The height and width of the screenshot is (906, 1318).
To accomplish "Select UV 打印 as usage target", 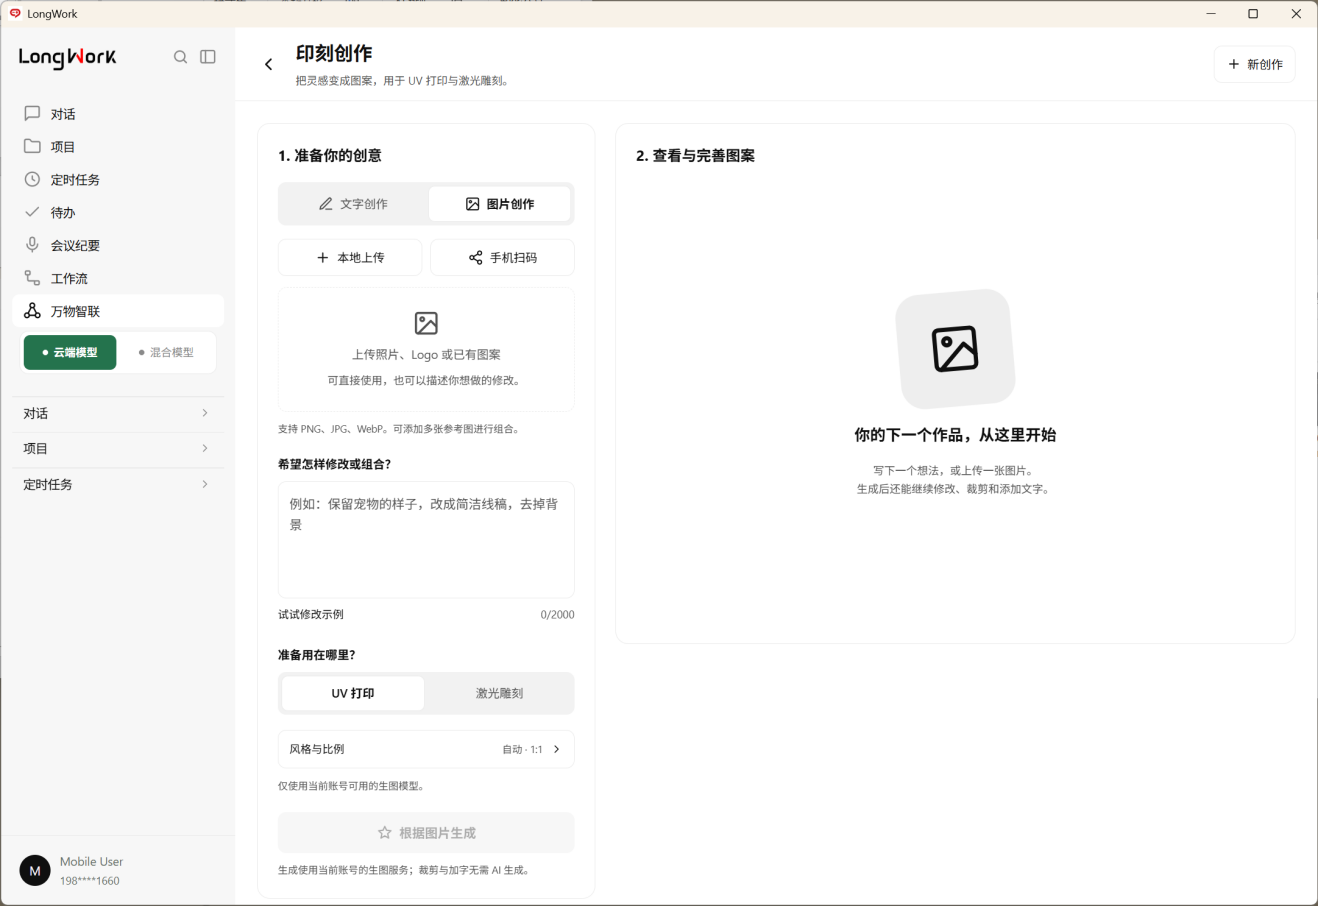I will tap(353, 693).
